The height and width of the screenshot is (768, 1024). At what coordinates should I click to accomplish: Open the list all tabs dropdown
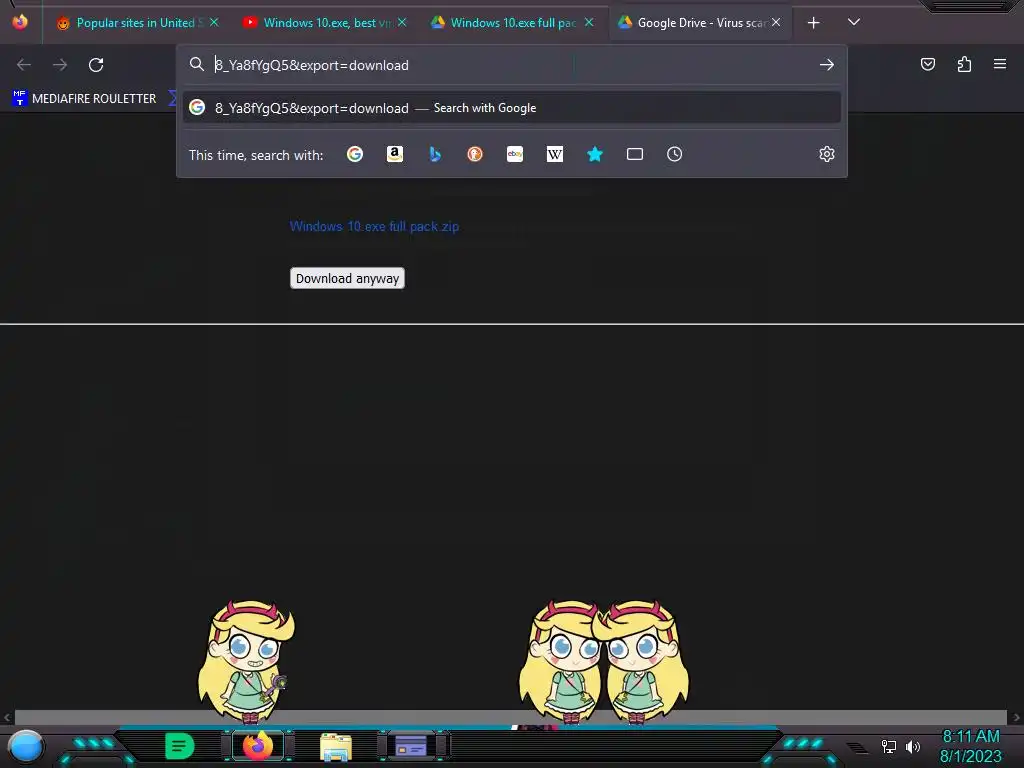pos(854,22)
